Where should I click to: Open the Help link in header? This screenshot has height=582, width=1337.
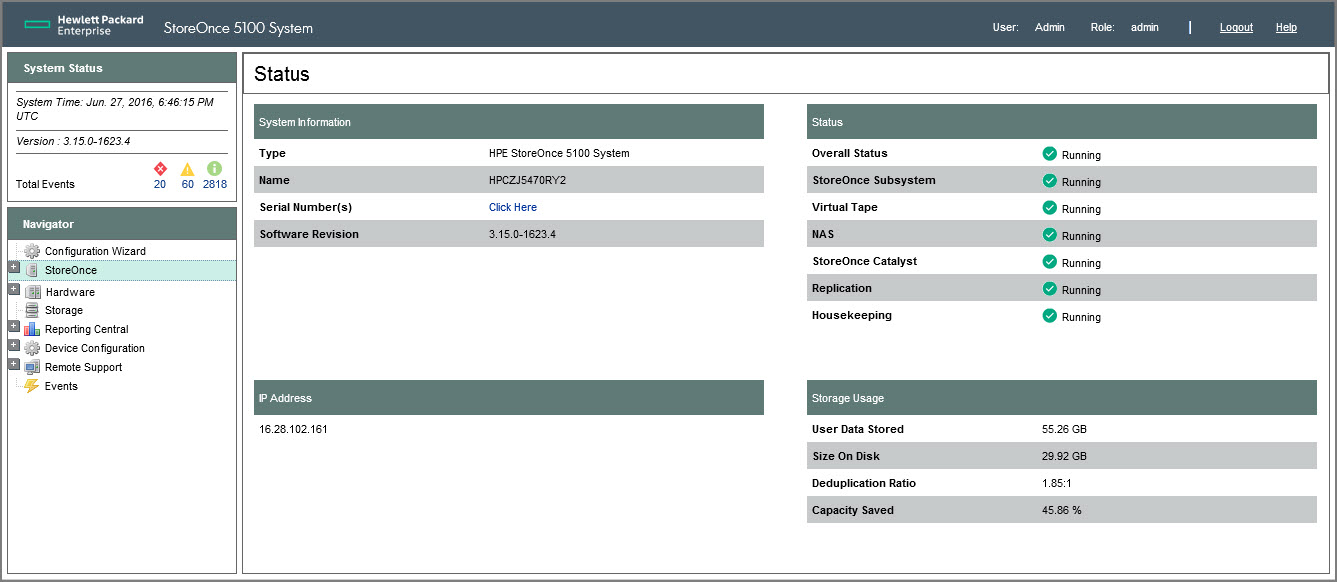tap(1286, 27)
